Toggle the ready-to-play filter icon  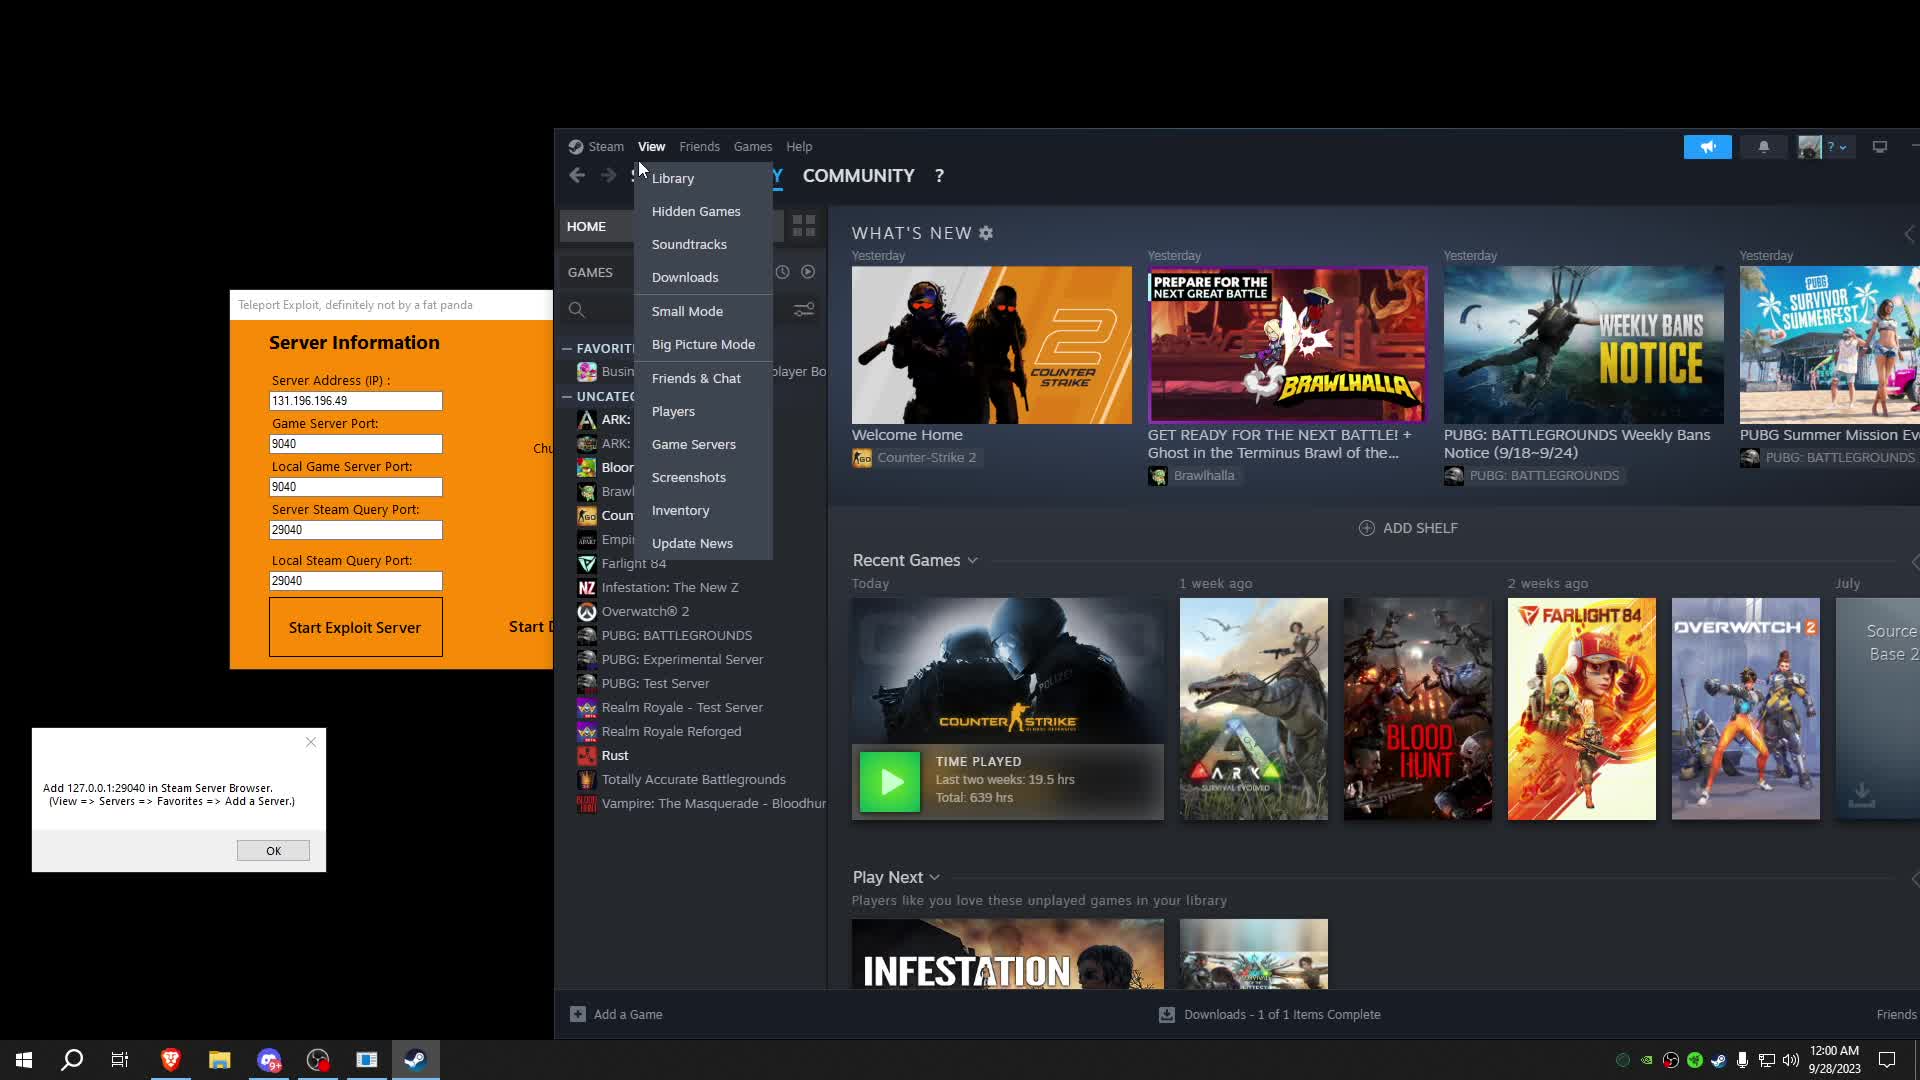[808, 272]
